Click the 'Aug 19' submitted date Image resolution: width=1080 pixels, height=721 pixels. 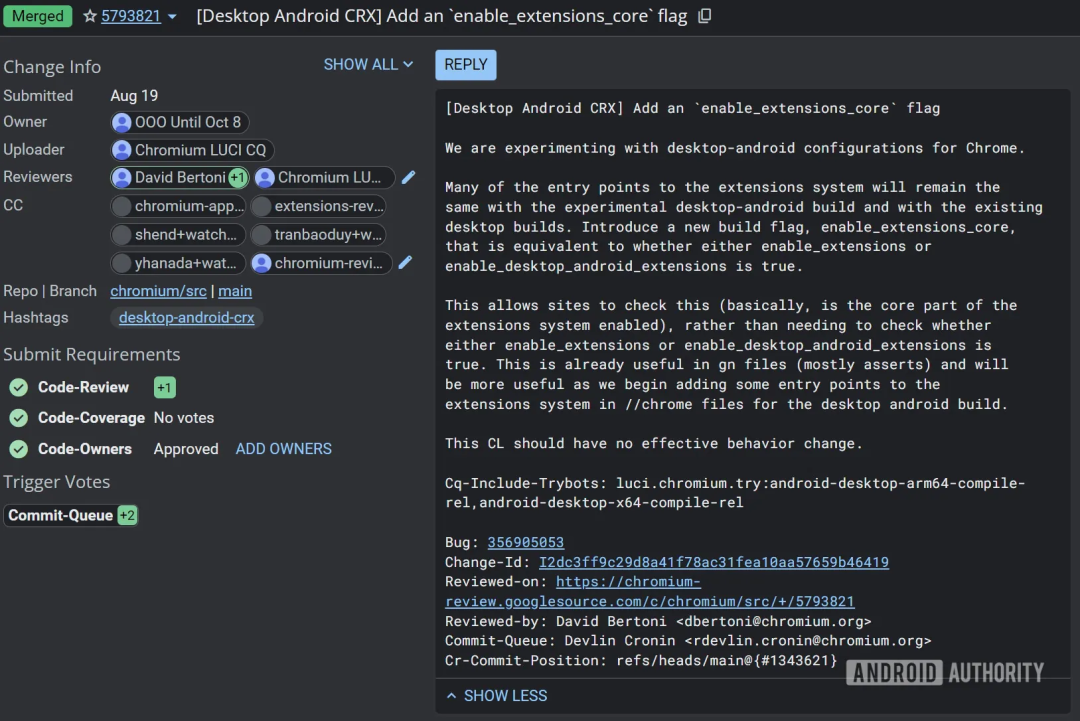point(134,96)
